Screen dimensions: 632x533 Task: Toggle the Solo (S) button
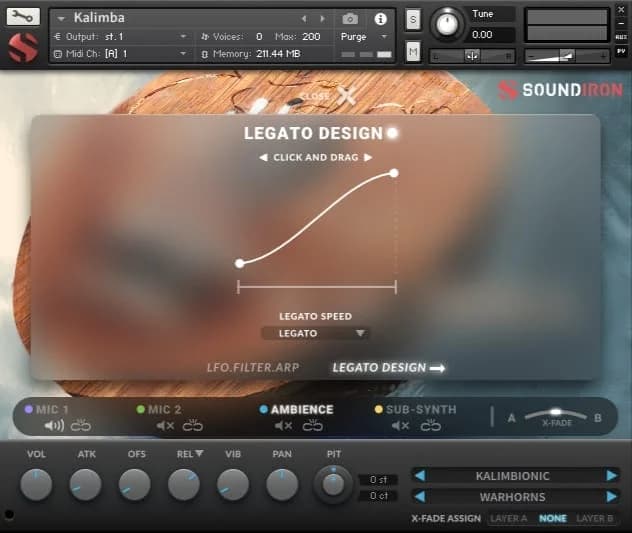click(413, 20)
